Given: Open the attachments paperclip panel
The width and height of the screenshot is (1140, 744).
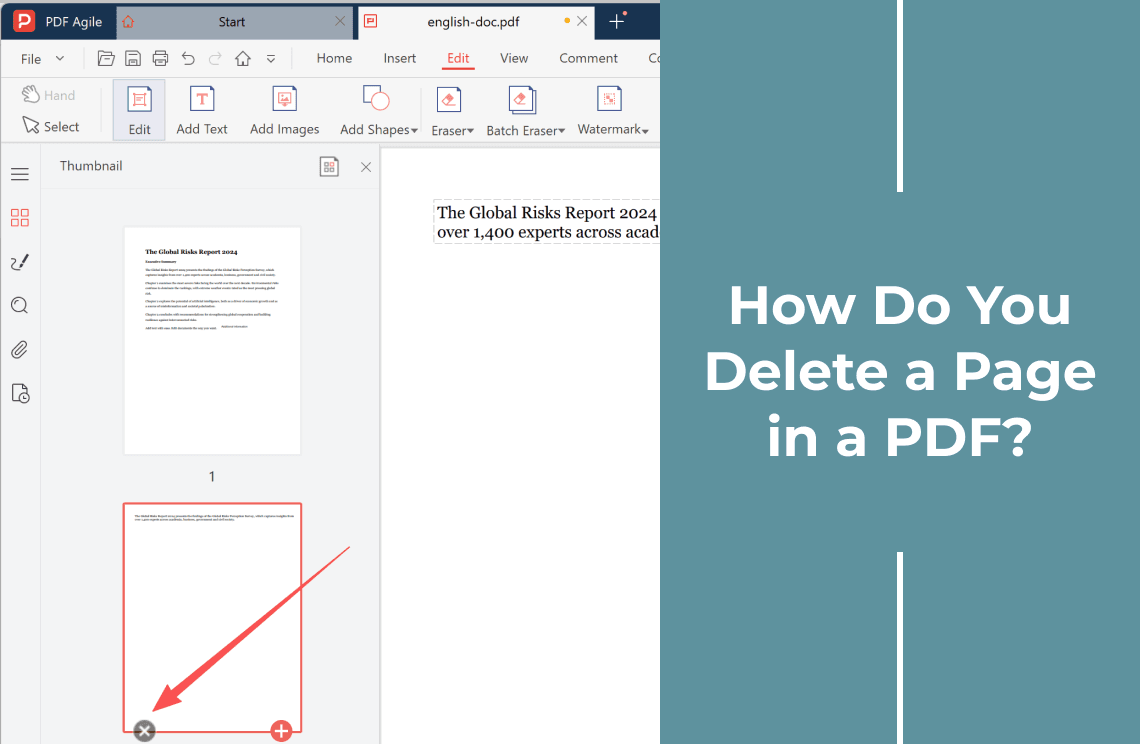Looking at the screenshot, I should click(x=20, y=350).
